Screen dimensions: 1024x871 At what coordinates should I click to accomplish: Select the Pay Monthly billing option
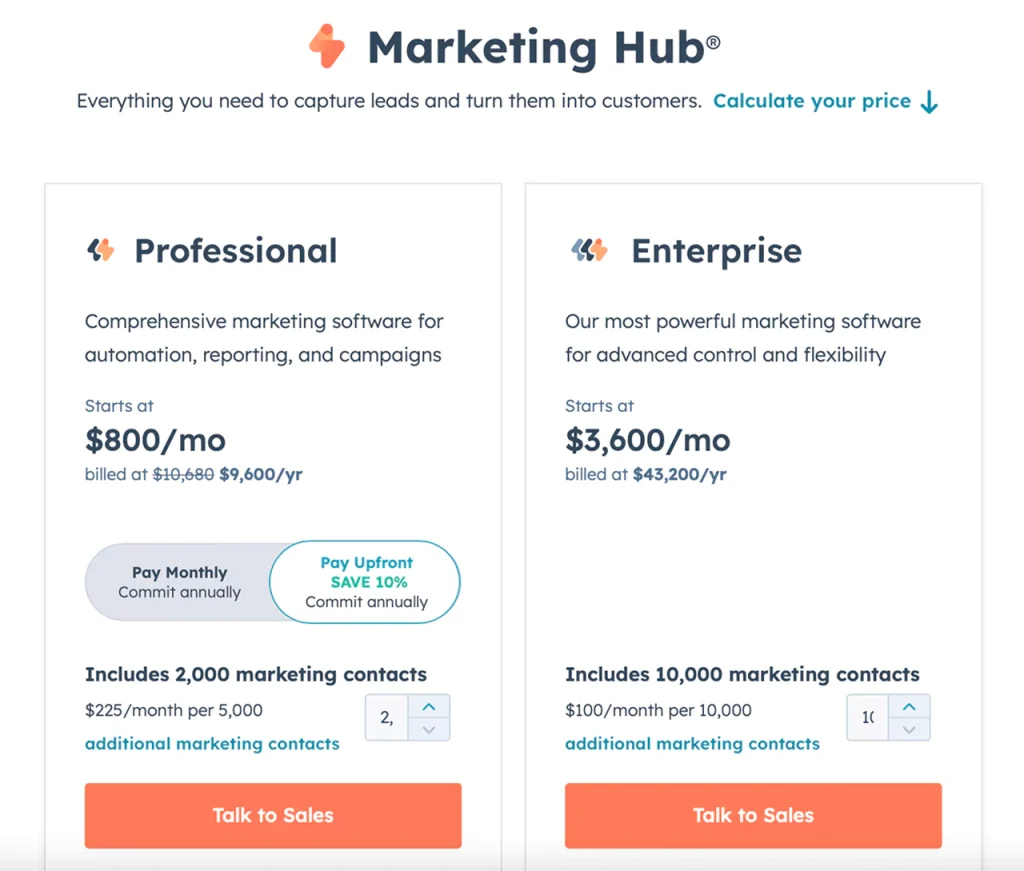tap(179, 582)
